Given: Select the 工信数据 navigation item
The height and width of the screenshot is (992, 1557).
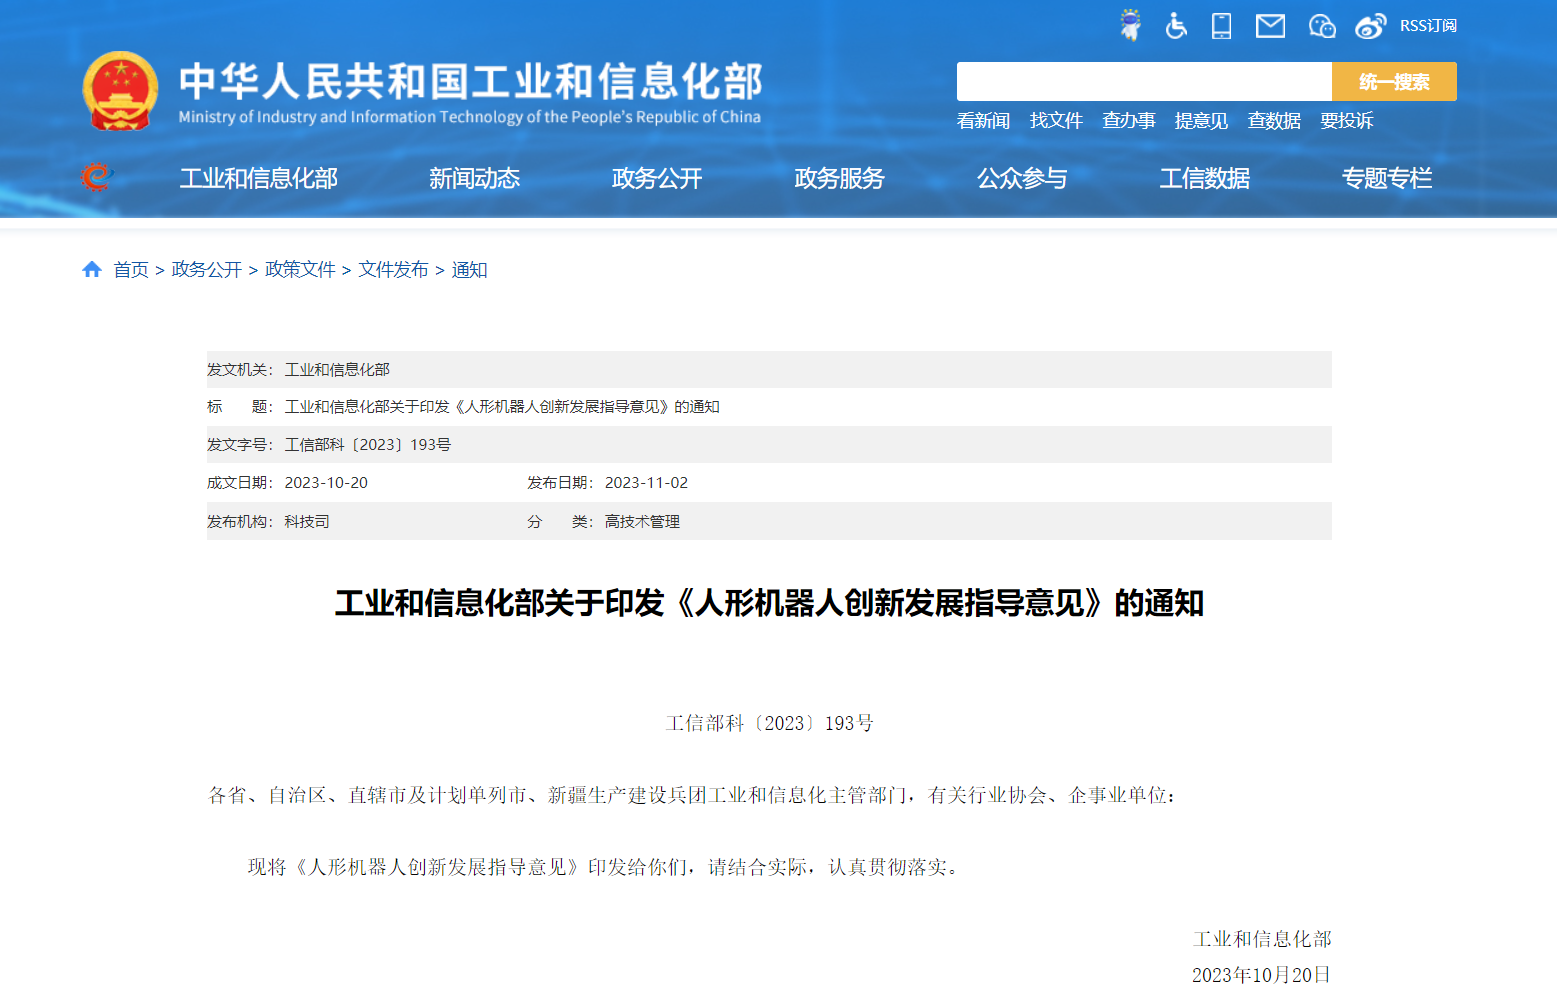Looking at the screenshot, I should (x=1204, y=178).
